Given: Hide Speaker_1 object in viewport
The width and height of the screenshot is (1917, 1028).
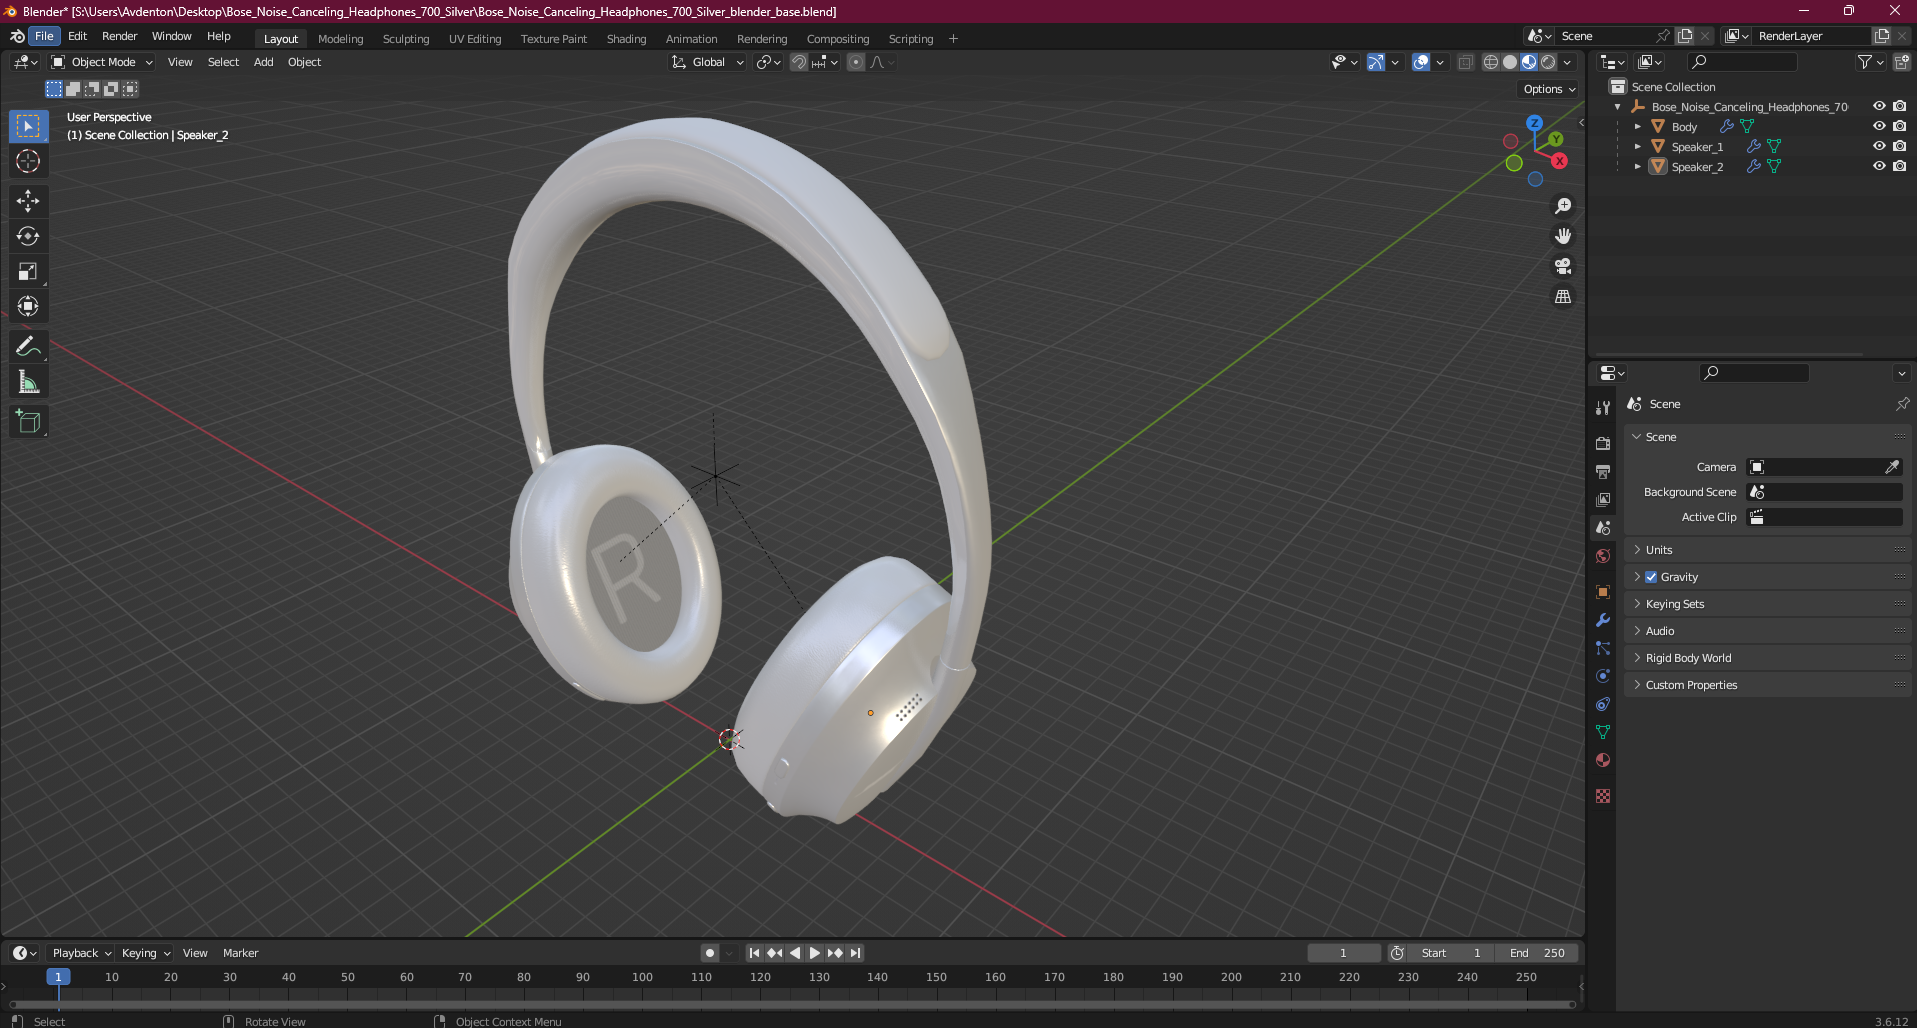Looking at the screenshot, I should pyautogui.click(x=1879, y=146).
